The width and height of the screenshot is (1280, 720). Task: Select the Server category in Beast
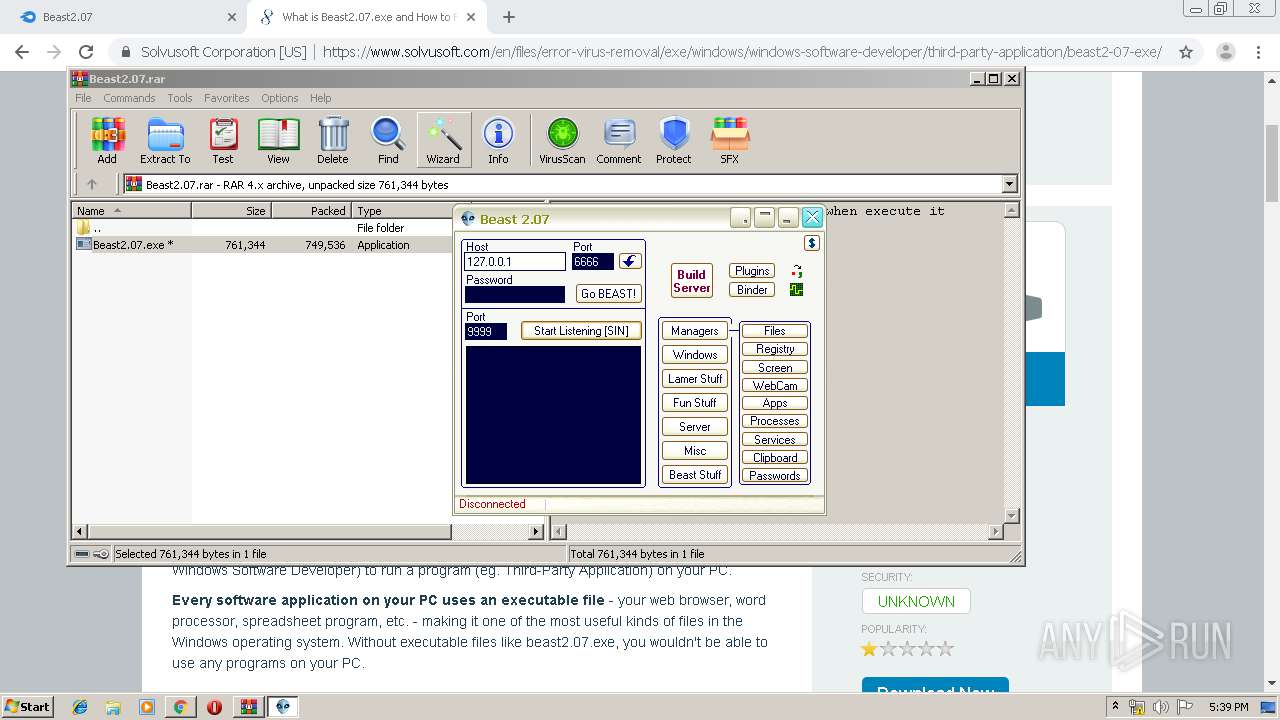[695, 427]
